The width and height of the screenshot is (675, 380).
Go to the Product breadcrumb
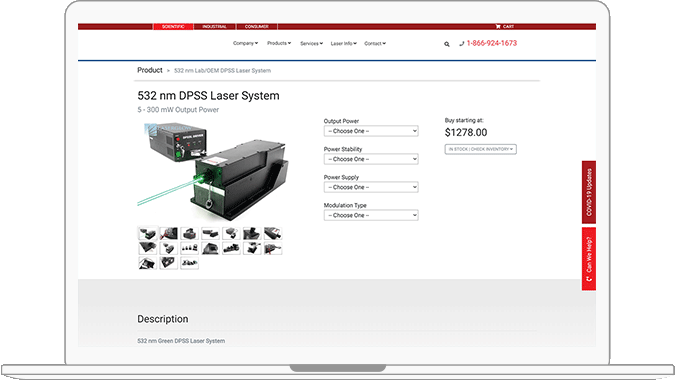click(x=150, y=70)
